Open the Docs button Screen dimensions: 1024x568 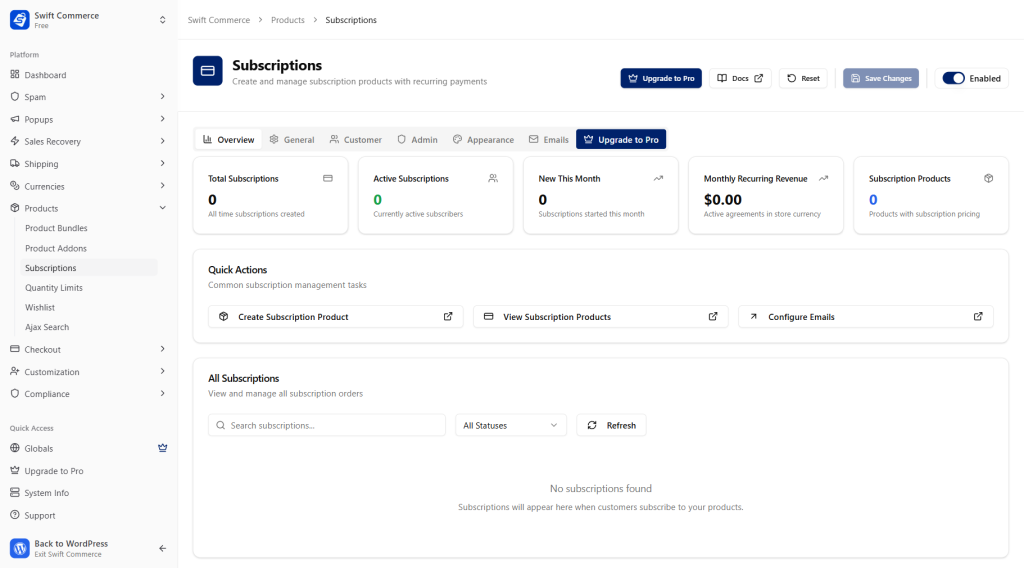tap(740, 78)
